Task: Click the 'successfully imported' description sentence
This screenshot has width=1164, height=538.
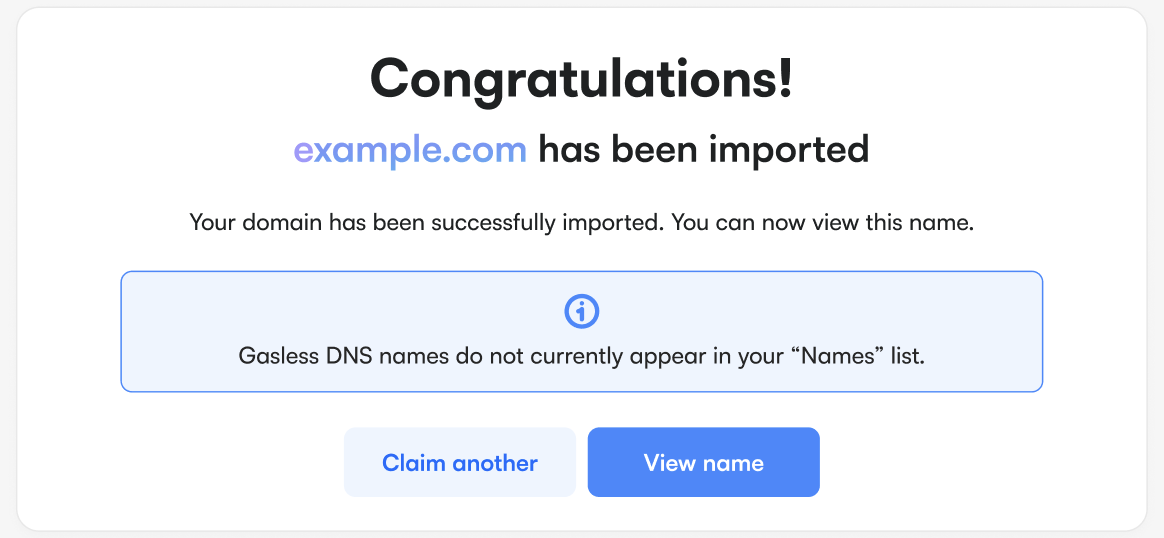Action: point(581,222)
